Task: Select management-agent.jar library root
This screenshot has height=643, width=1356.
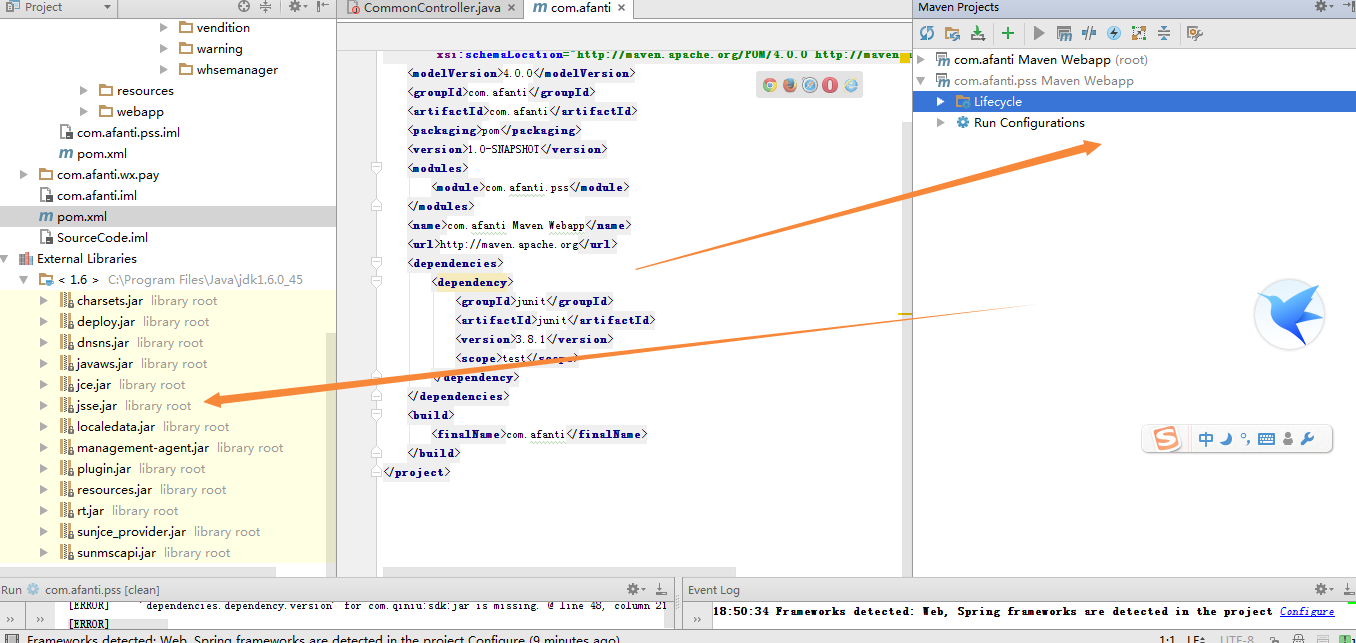Action: tap(171, 448)
